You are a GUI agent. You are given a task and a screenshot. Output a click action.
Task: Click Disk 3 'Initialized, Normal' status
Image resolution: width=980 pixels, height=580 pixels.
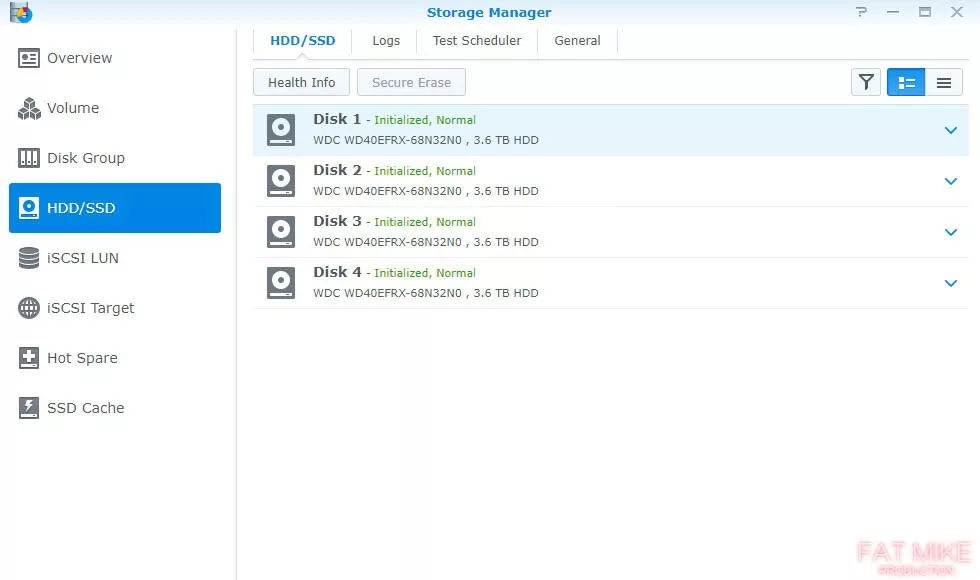point(425,222)
